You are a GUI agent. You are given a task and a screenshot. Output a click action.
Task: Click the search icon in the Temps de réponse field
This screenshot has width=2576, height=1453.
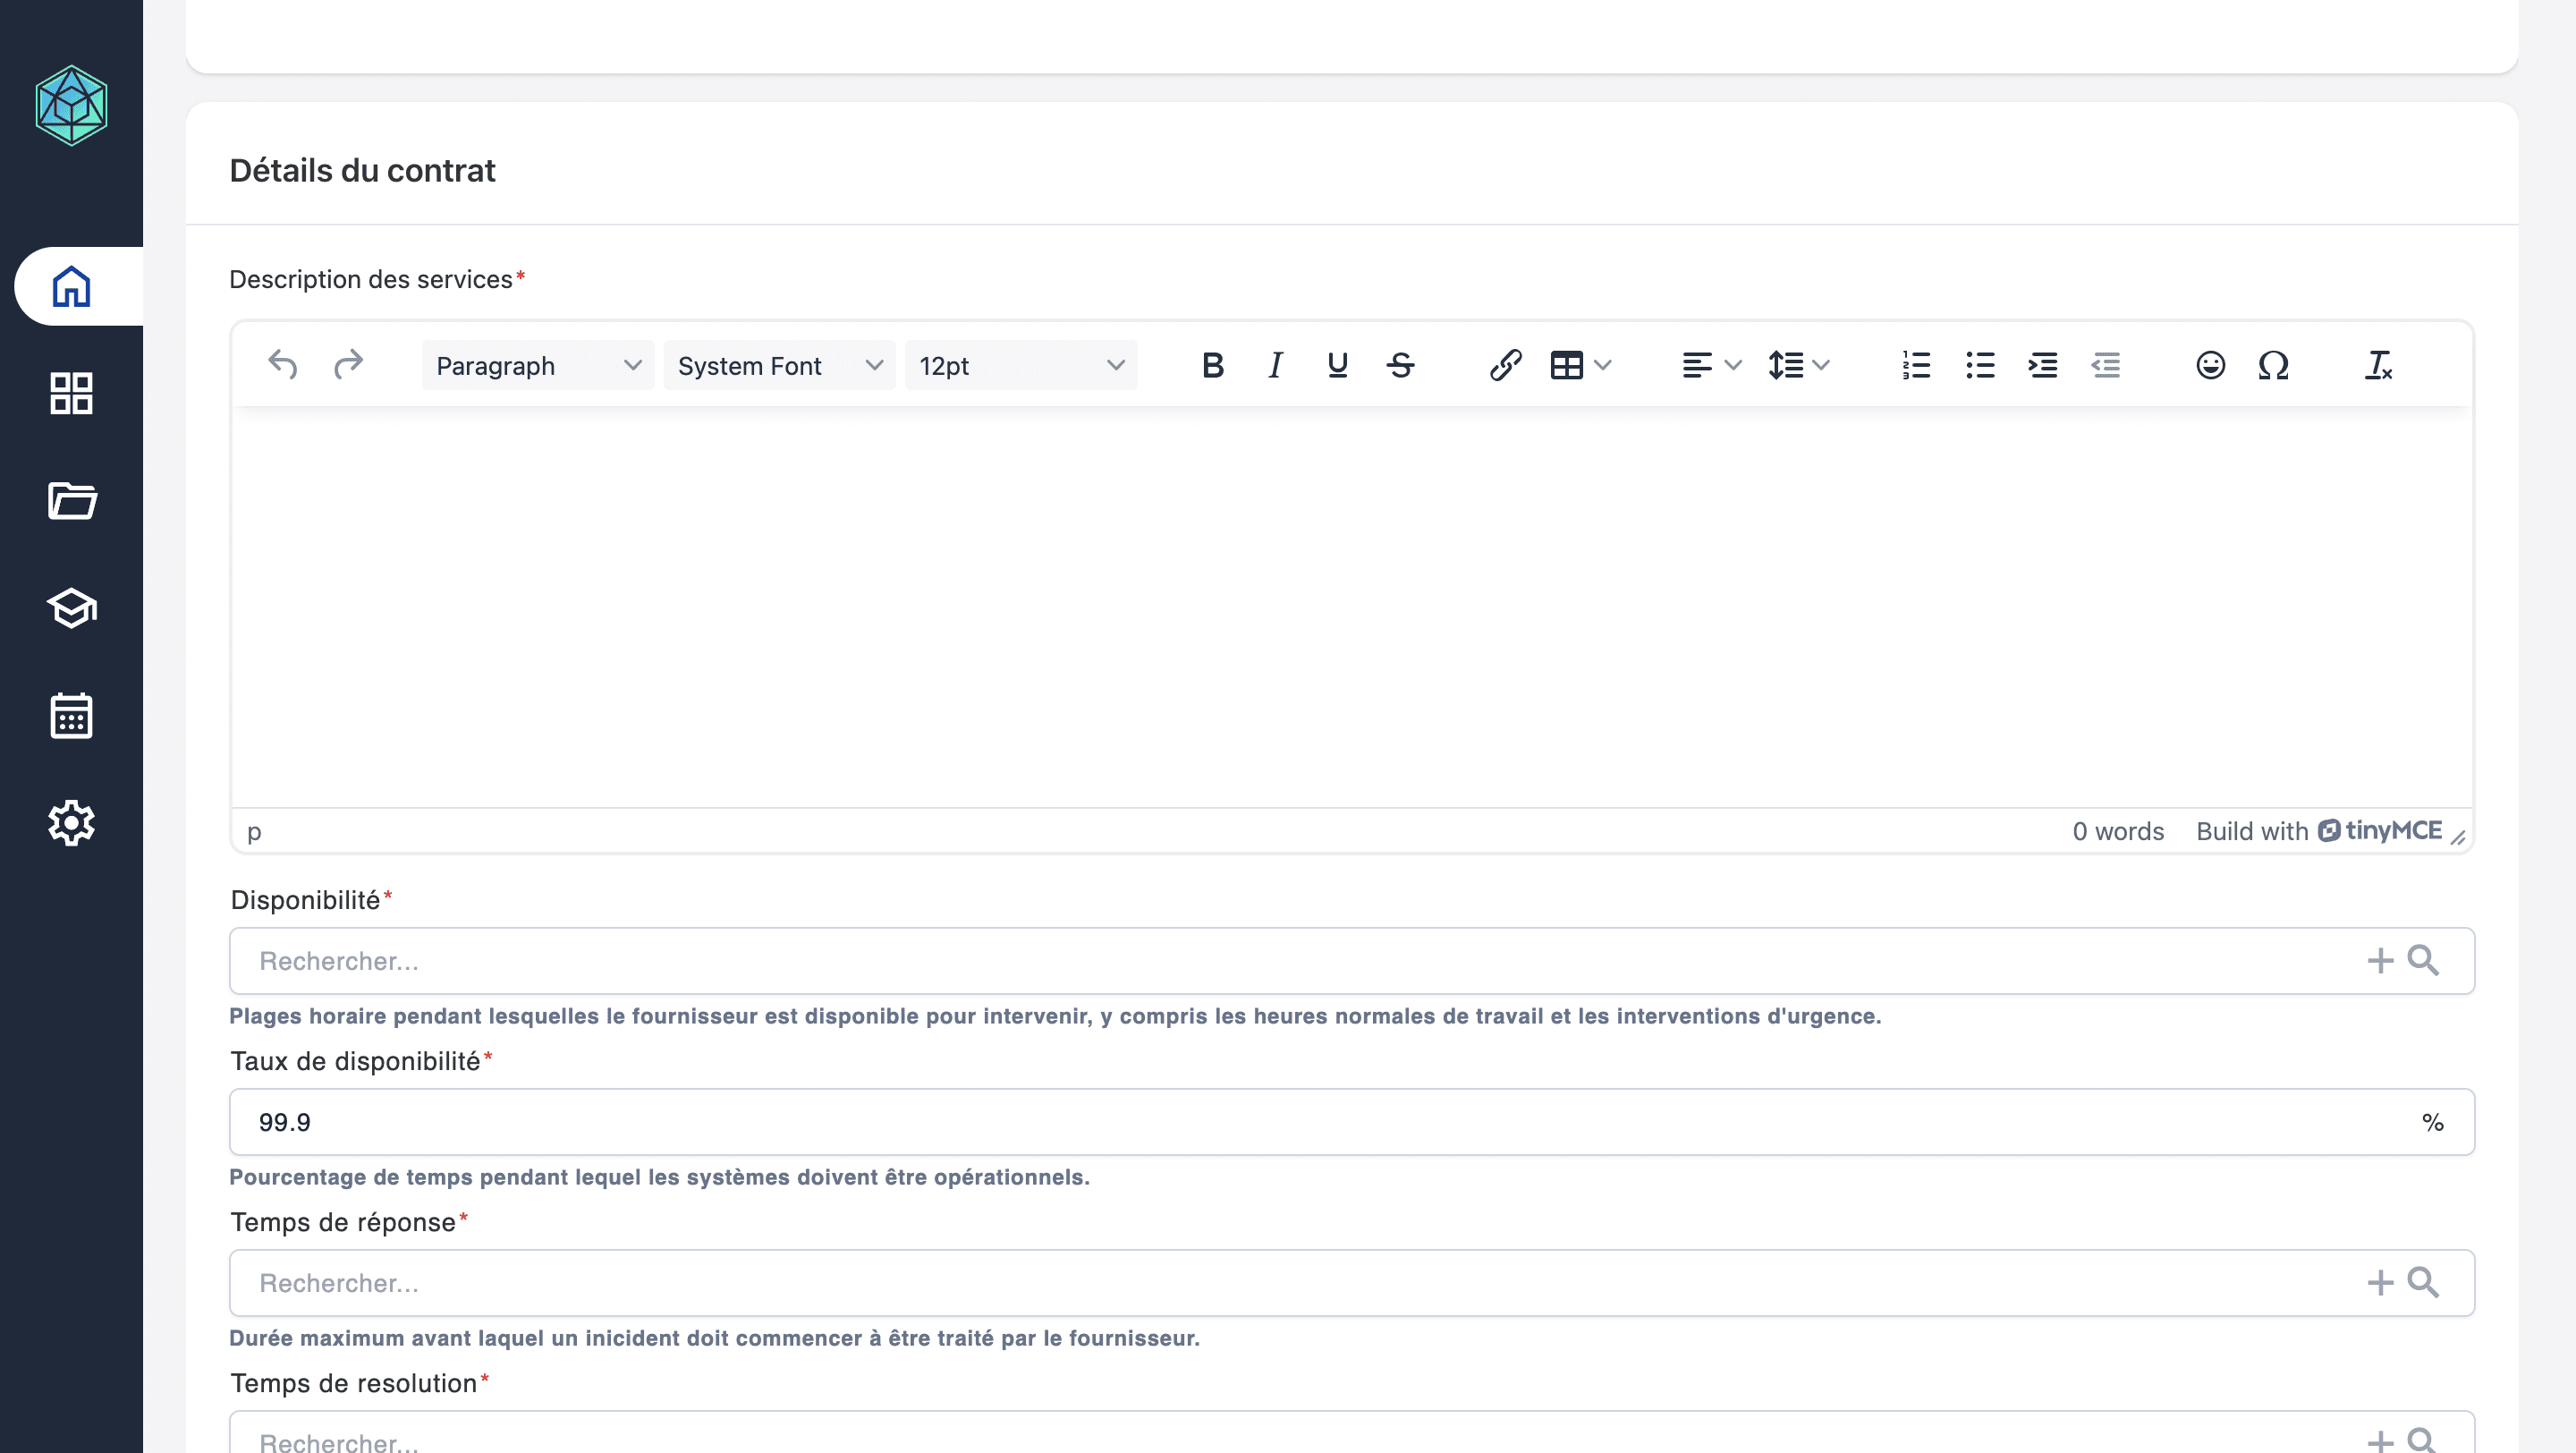[x=2423, y=1283]
